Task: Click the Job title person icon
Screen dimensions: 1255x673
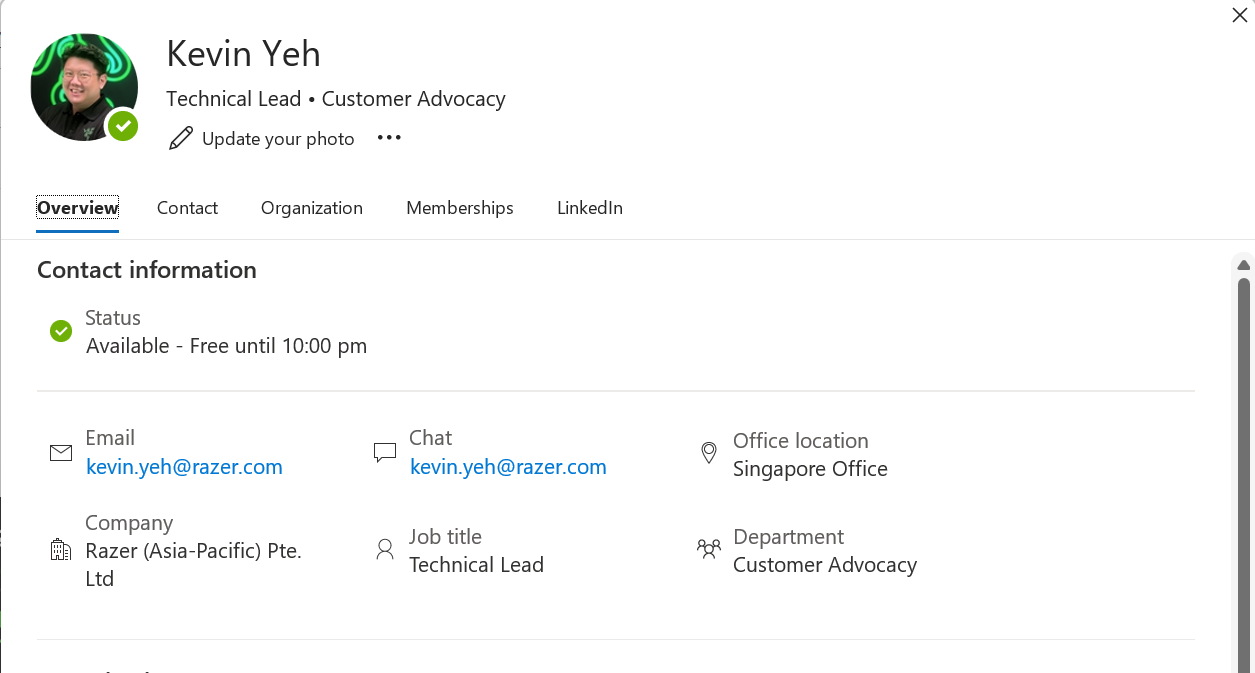Action: coord(385,549)
